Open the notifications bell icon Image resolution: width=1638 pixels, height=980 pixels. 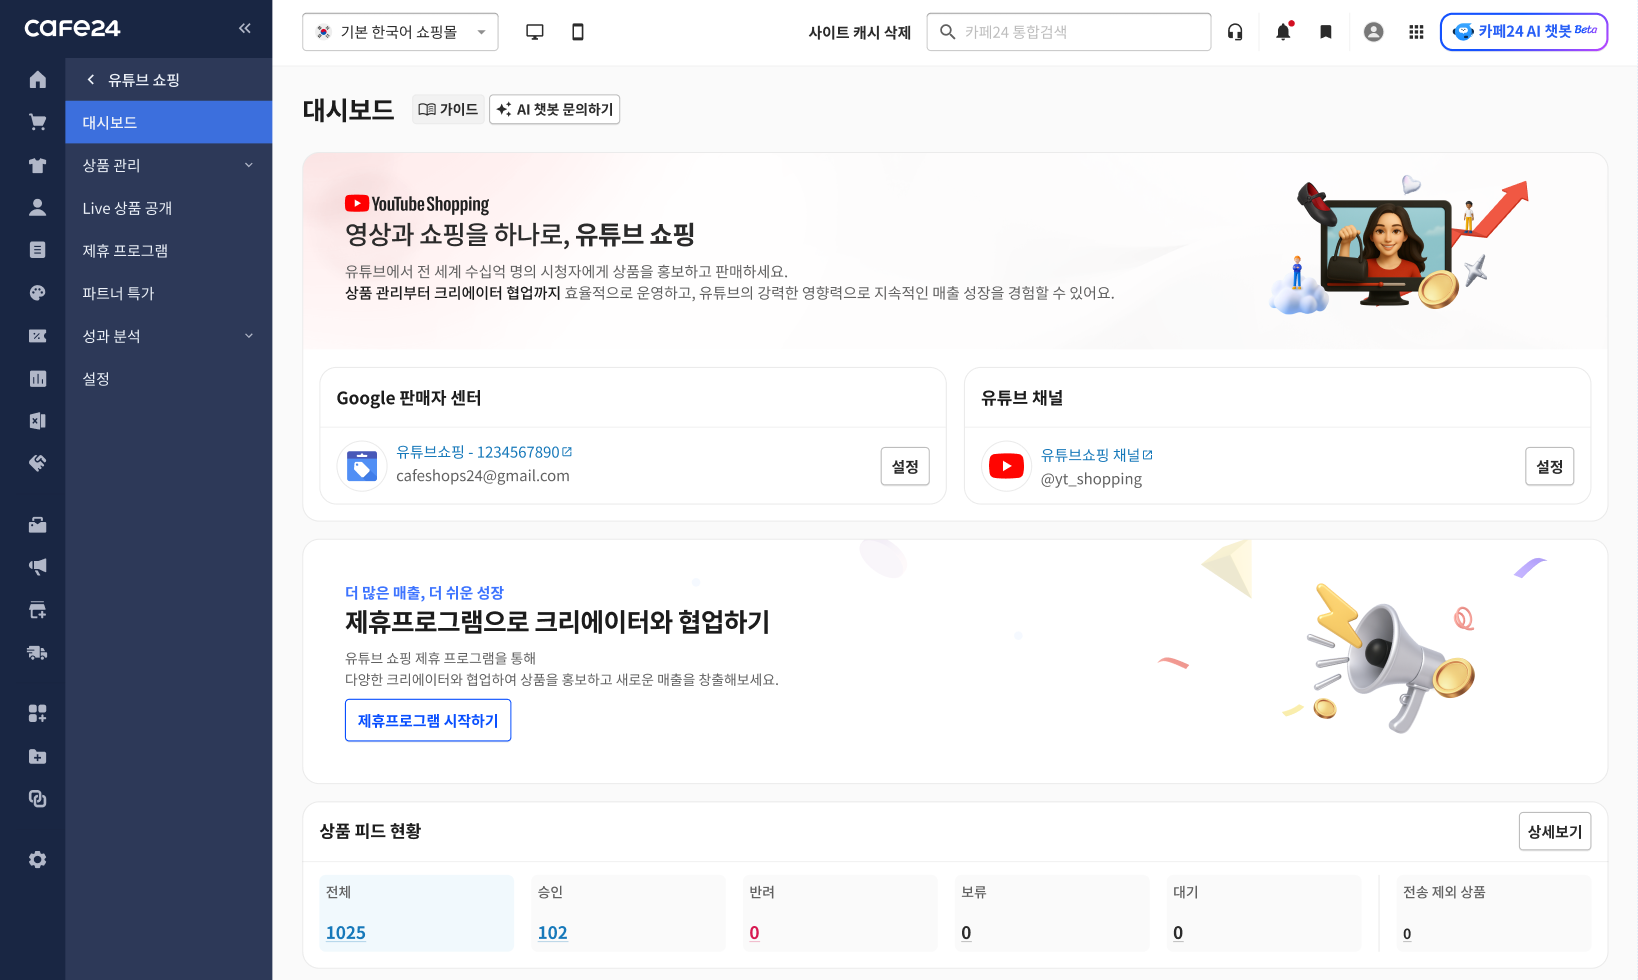coord(1283,32)
